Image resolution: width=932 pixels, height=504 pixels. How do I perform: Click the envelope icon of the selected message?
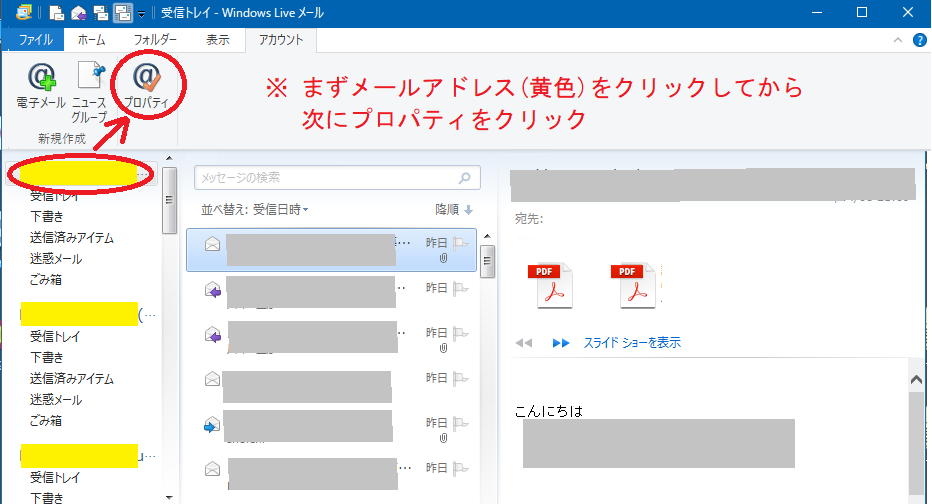tap(212, 244)
